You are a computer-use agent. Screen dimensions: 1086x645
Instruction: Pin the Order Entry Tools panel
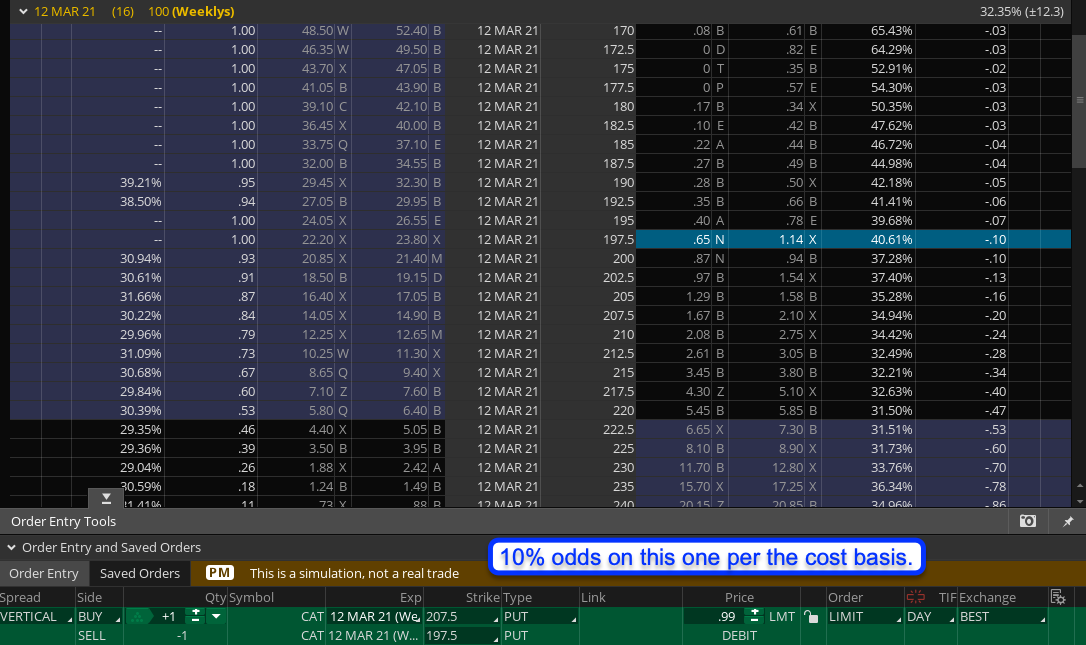pyautogui.click(x=1068, y=521)
